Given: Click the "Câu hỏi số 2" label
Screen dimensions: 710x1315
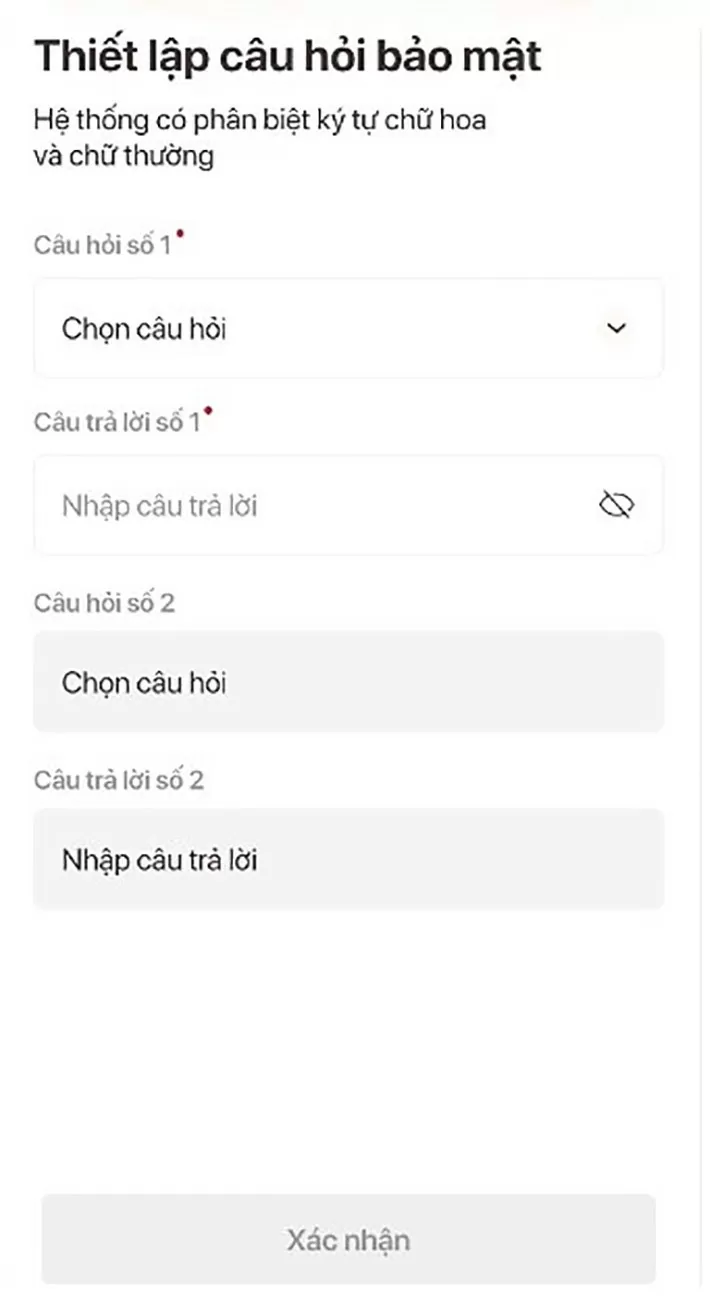Looking at the screenshot, I should pyautogui.click(x=104, y=602).
